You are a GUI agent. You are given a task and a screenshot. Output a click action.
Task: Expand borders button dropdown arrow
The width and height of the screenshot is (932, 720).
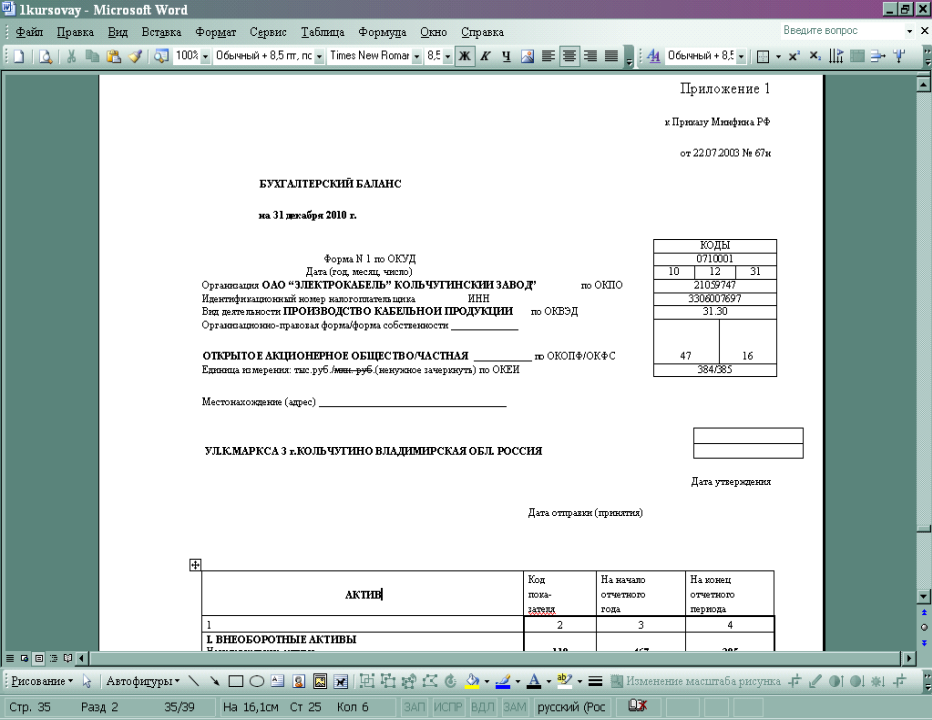coord(778,56)
